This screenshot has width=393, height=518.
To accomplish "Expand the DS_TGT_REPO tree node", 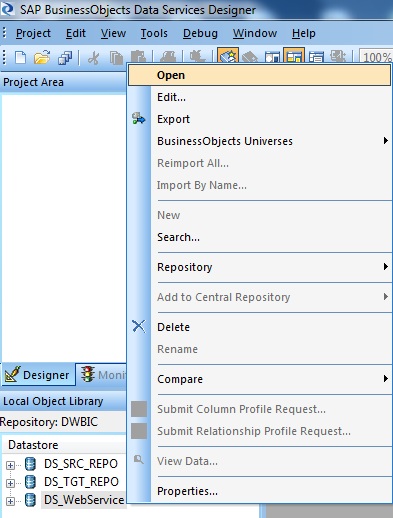I will [x=10, y=483].
